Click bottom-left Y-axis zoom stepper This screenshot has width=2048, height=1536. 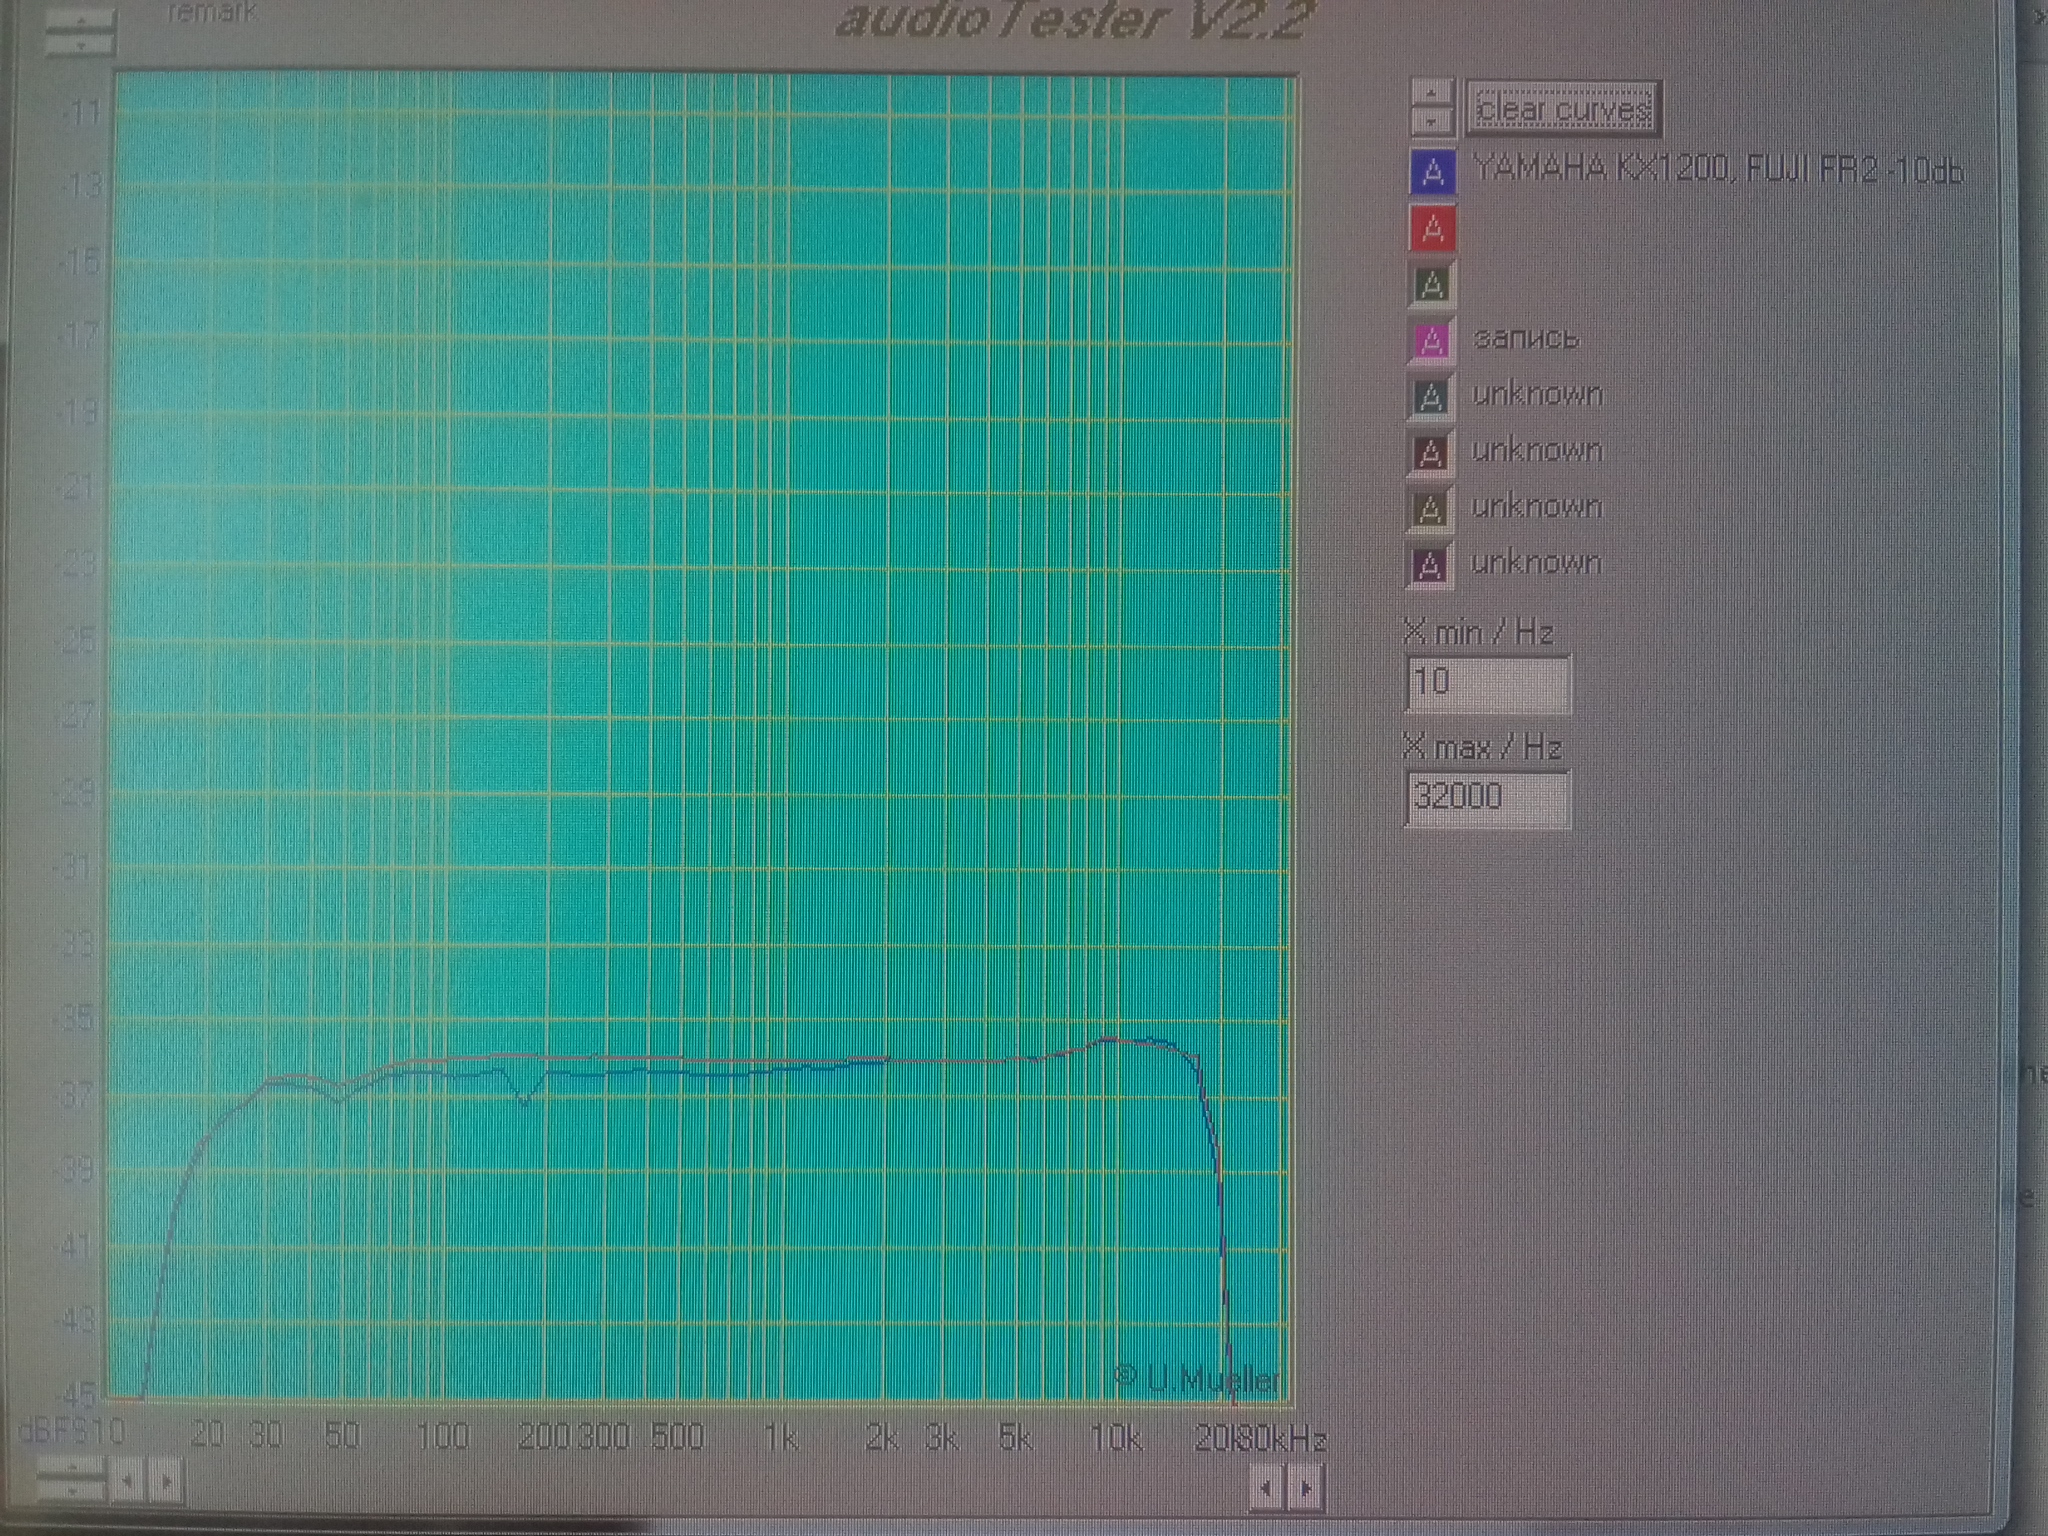click(x=70, y=1479)
